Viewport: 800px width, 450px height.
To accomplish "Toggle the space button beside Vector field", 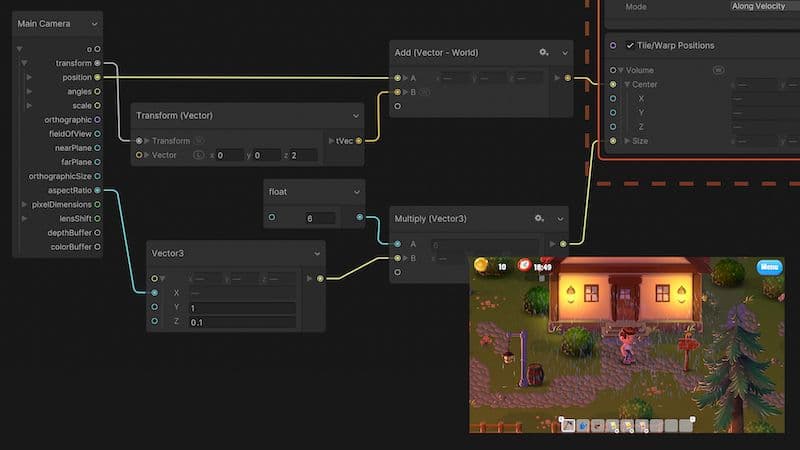I will pos(198,155).
